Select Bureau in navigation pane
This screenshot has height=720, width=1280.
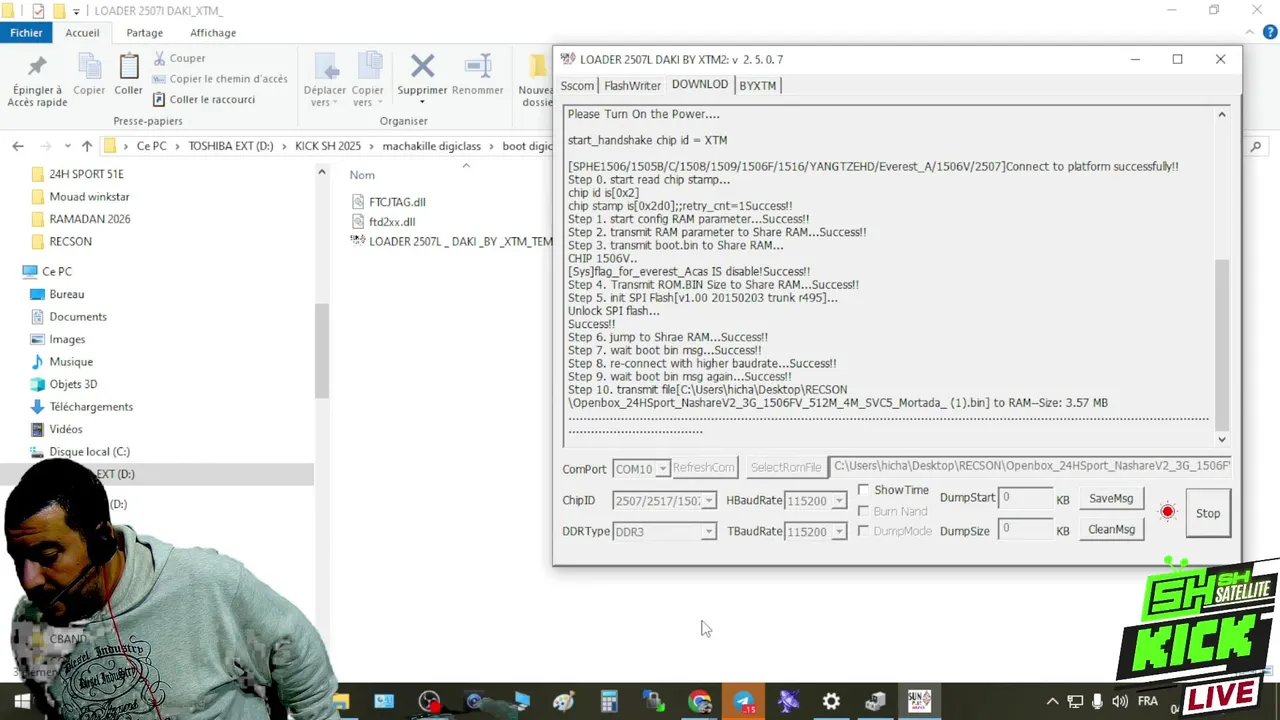66,294
